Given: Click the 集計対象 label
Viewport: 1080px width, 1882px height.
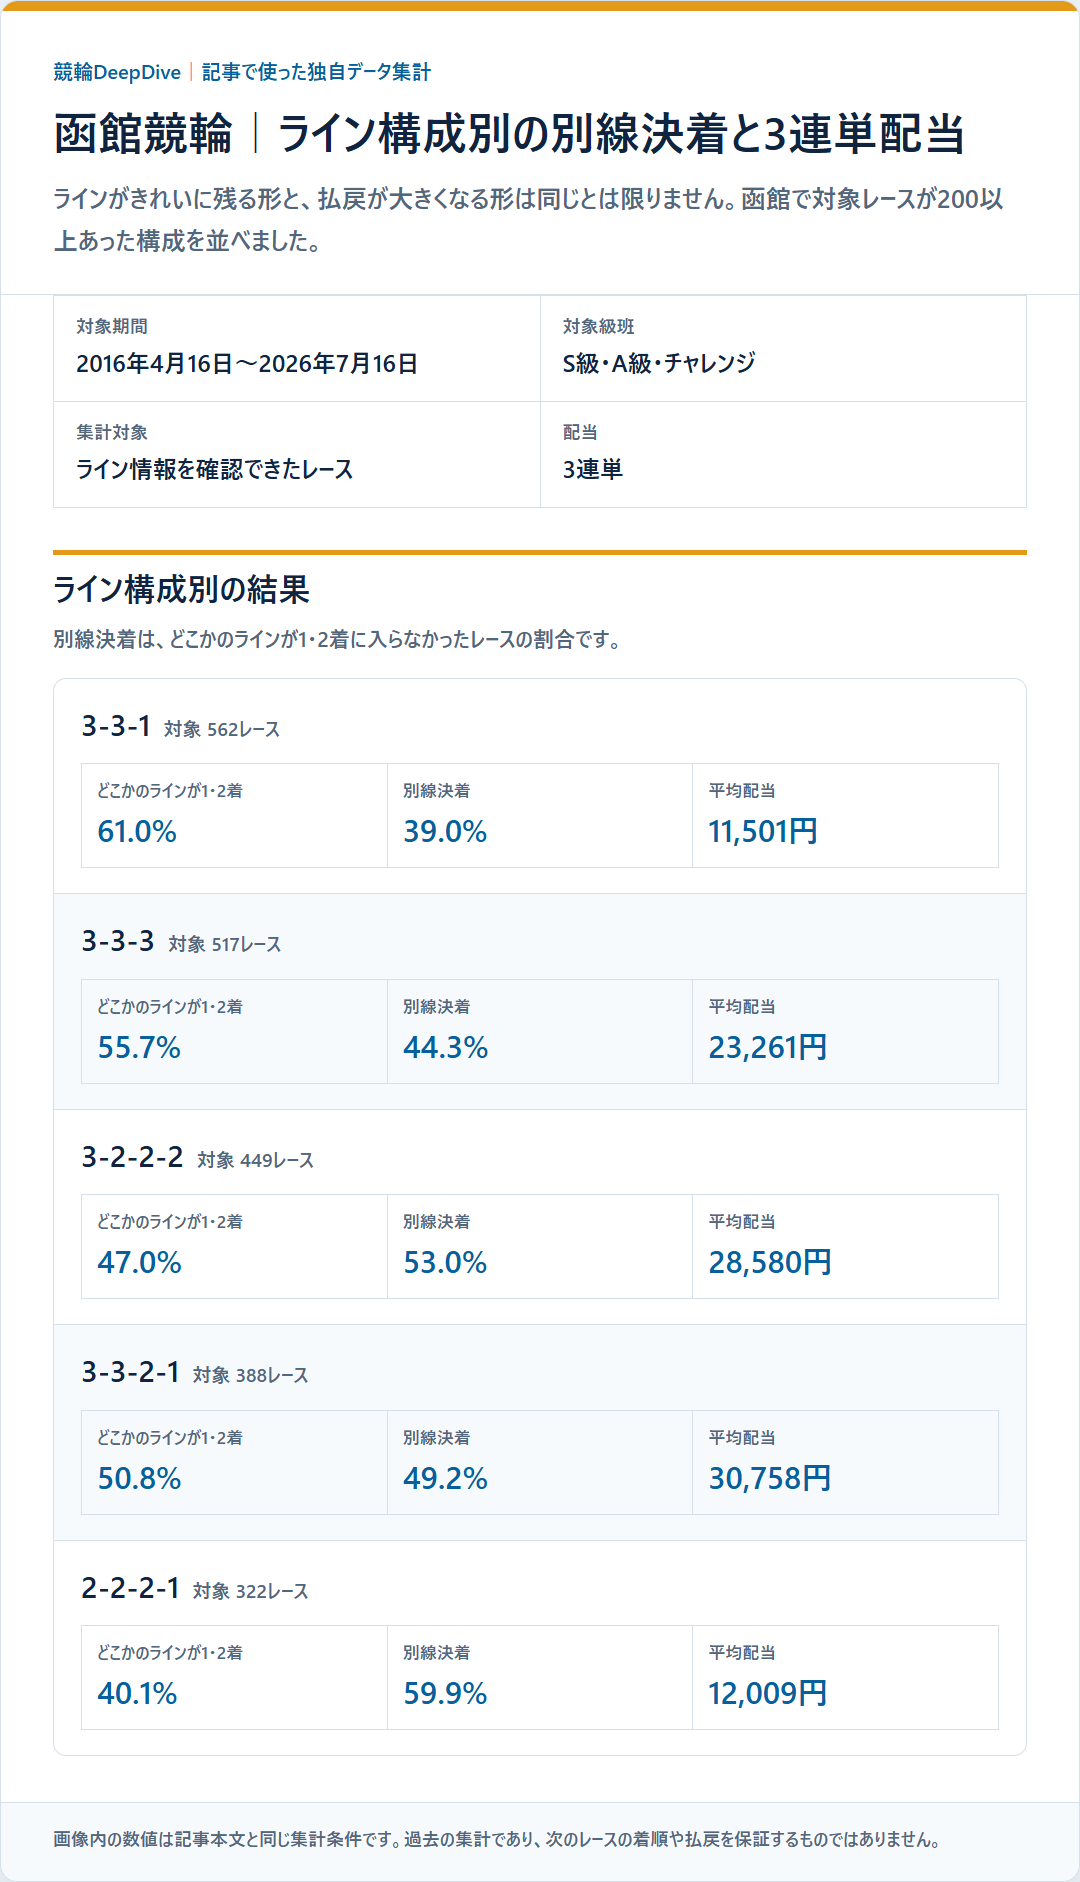Looking at the screenshot, I should [x=112, y=432].
